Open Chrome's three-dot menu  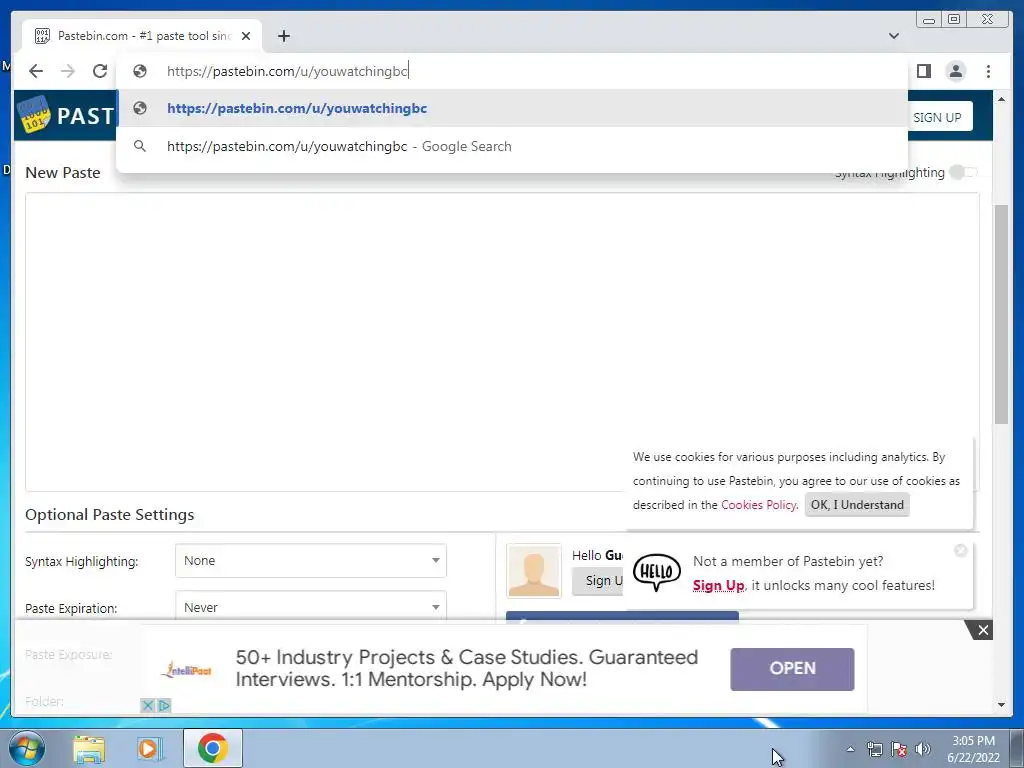point(988,71)
